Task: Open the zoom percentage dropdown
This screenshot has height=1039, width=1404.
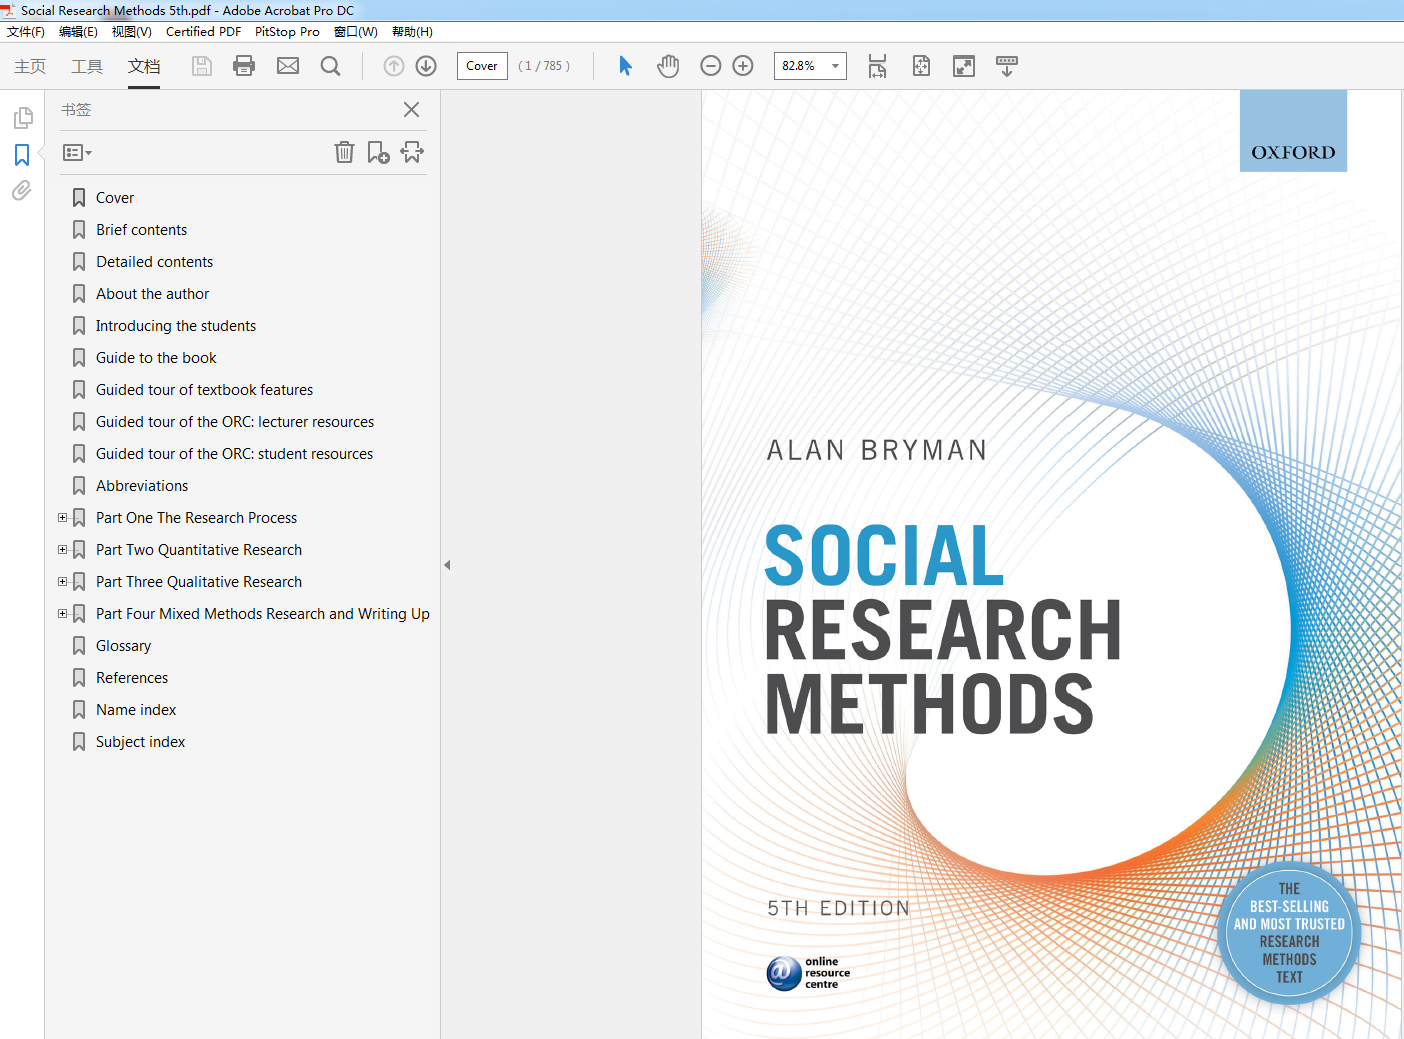Action: [835, 66]
